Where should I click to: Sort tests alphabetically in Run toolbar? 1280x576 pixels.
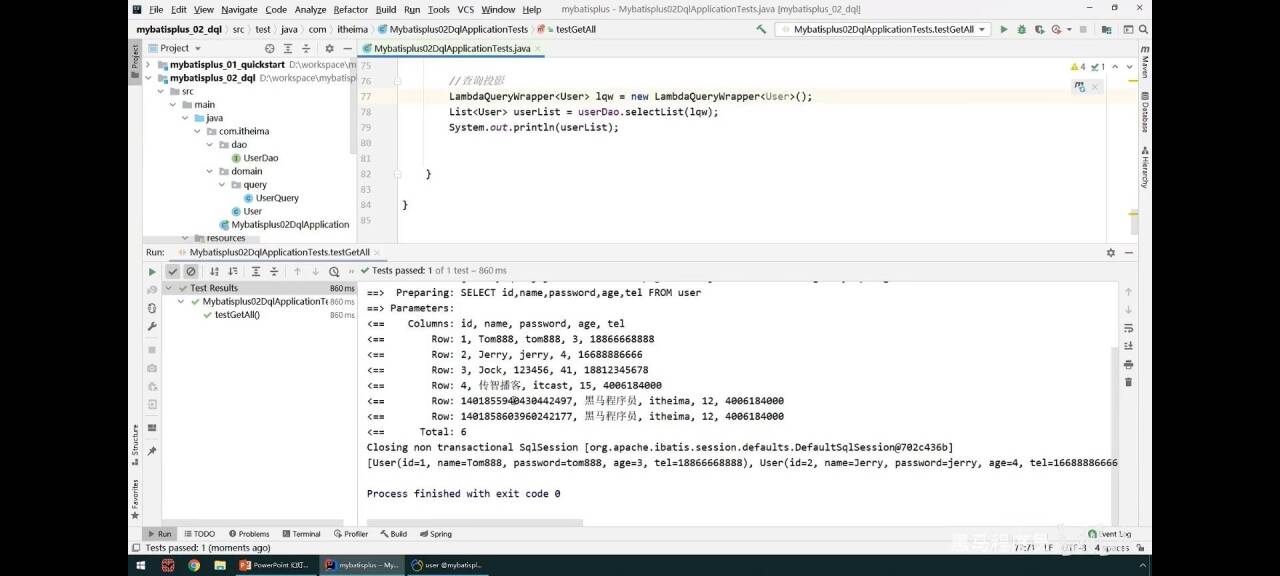point(213,271)
